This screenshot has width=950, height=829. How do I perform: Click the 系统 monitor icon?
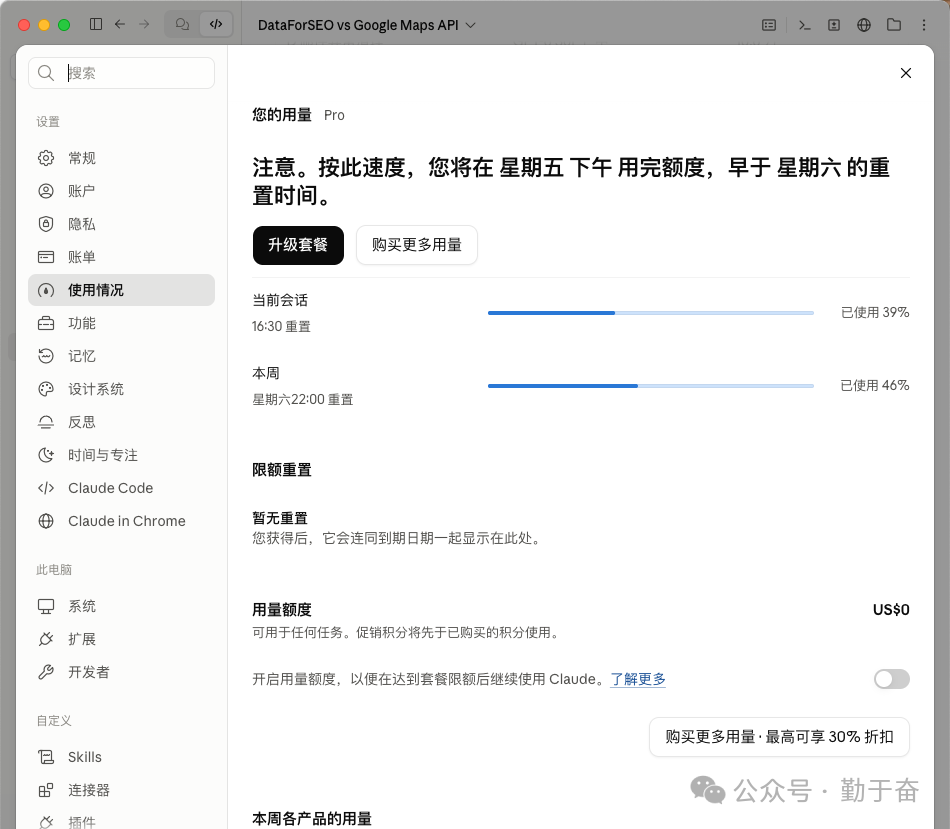[46, 606]
